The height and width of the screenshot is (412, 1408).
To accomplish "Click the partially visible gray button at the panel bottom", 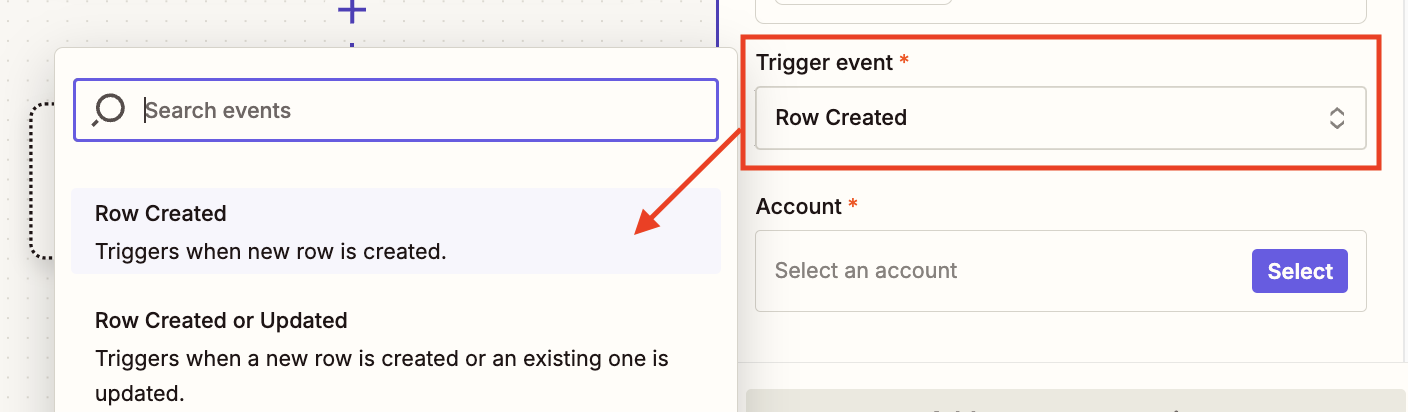I will 1076,401.
